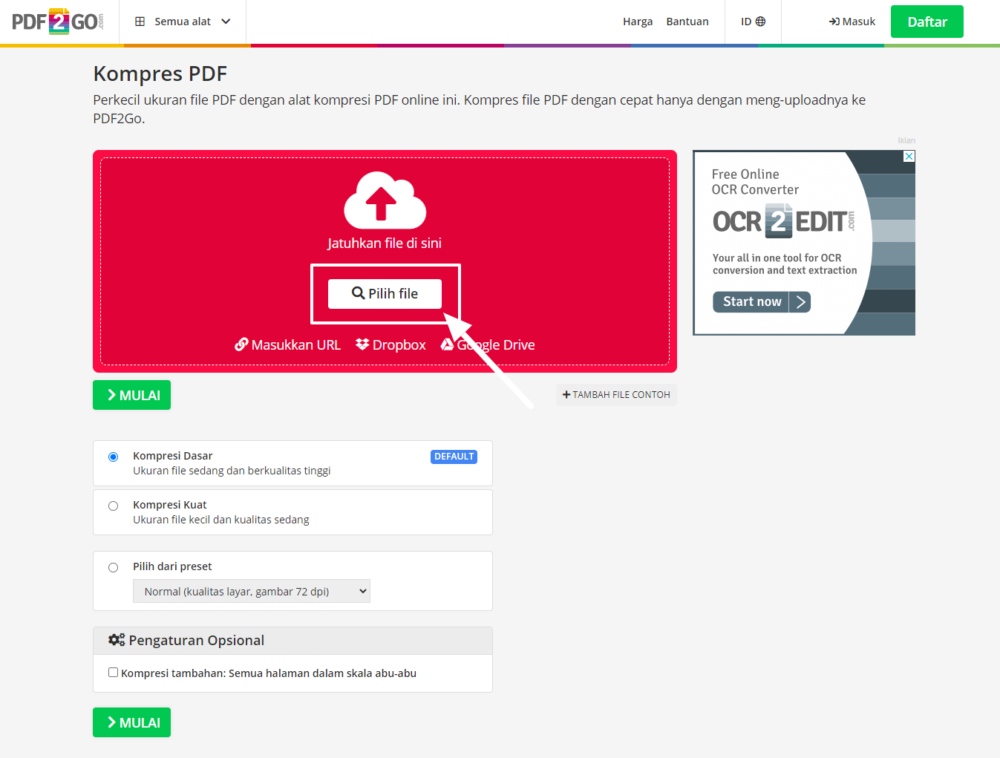This screenshot has height=758, width=1000.
Task: Click the Pilih file button
Action: point(385,294)
